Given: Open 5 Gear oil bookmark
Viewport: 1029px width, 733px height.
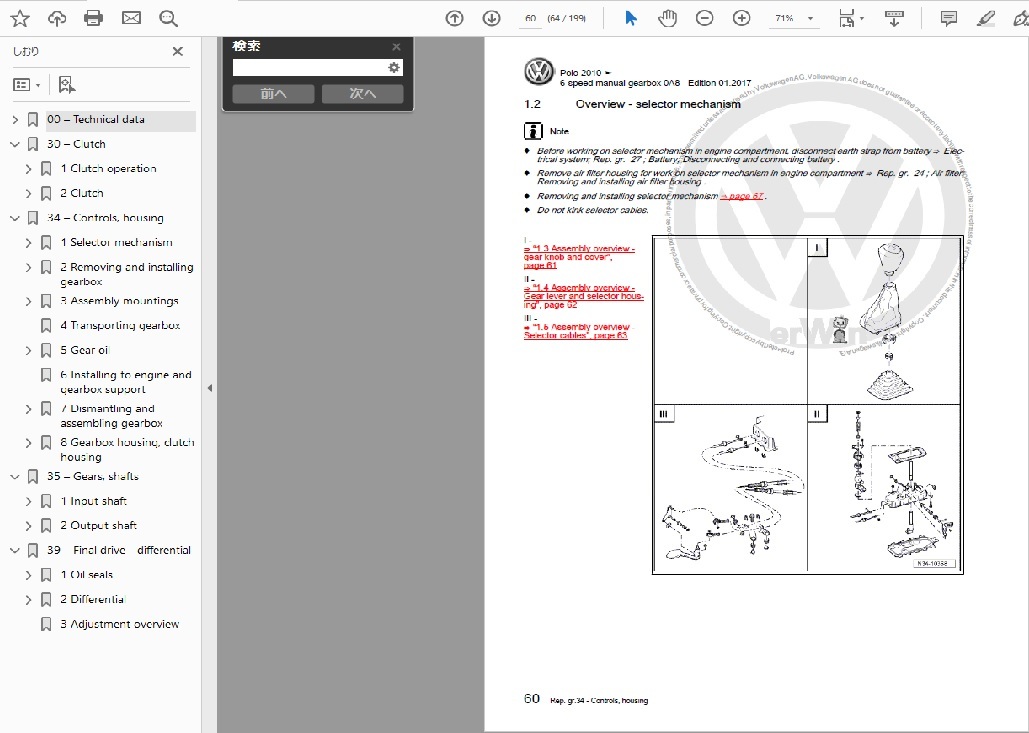Looking at the screenshot, I should tap(85, 350).
